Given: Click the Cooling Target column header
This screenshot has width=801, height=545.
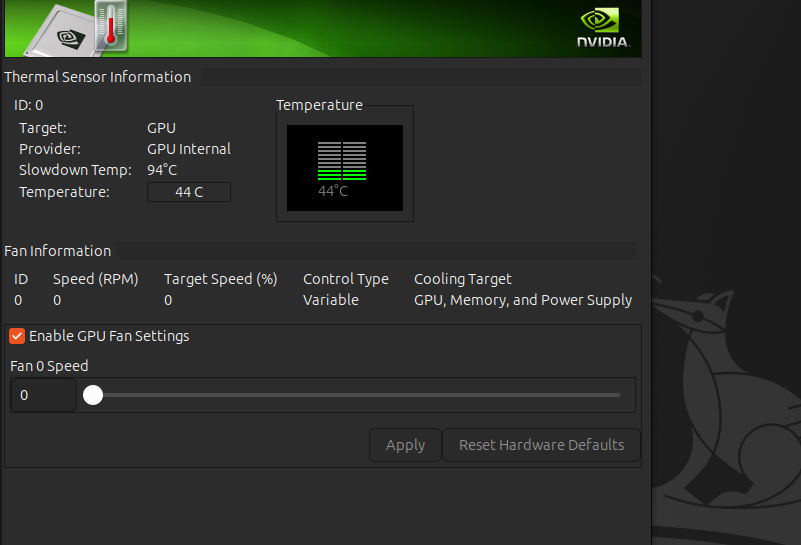Looking at the screenshot, I should coord(462,279).
